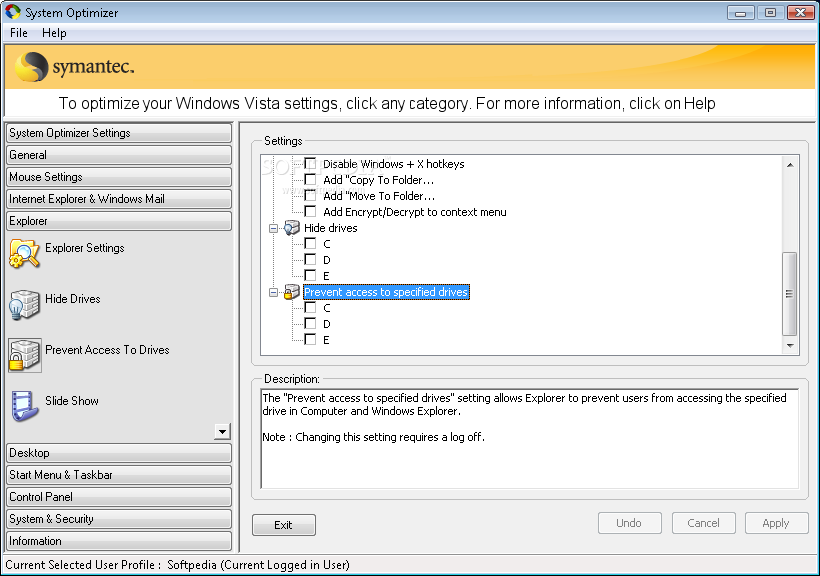This screenshot has height=576, width=820.
Task: Check Add Encrypt/Decrypt to context menu
Action: 310,212
